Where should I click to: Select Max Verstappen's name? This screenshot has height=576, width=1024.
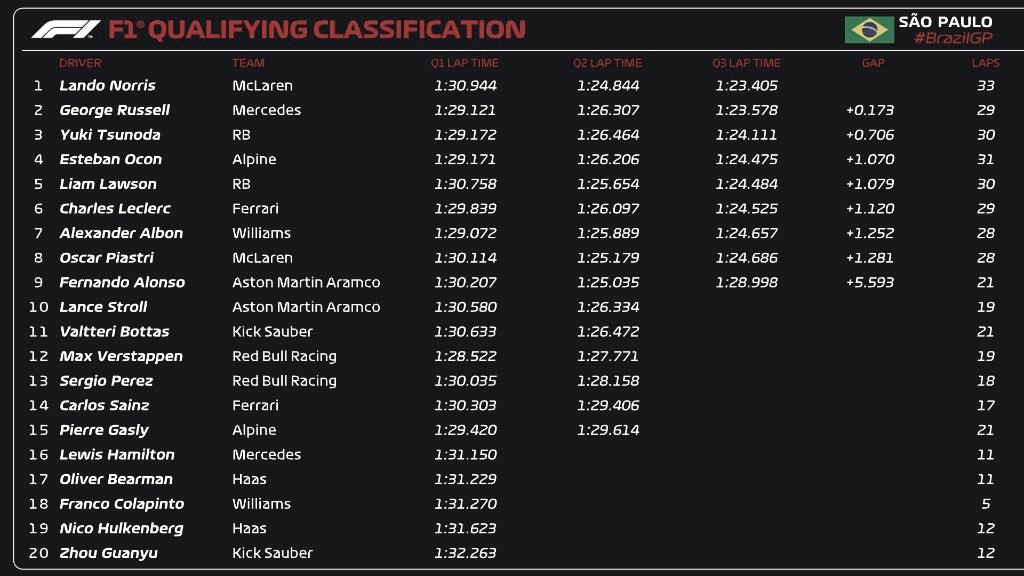[x=121, y=356]
